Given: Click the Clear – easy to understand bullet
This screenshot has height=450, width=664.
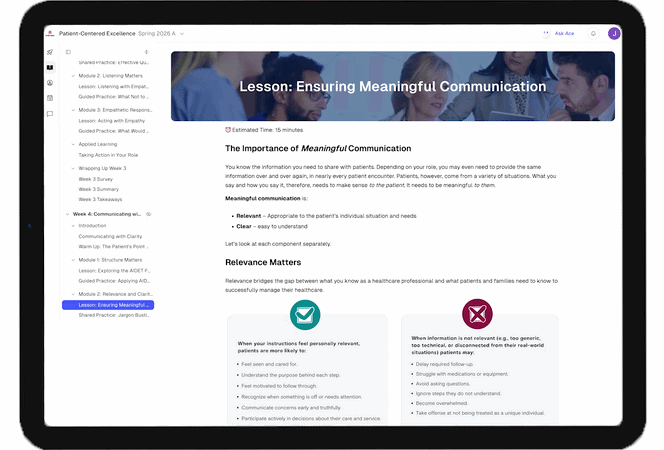Looking at the screenshot, I should [x=272, y=226].
